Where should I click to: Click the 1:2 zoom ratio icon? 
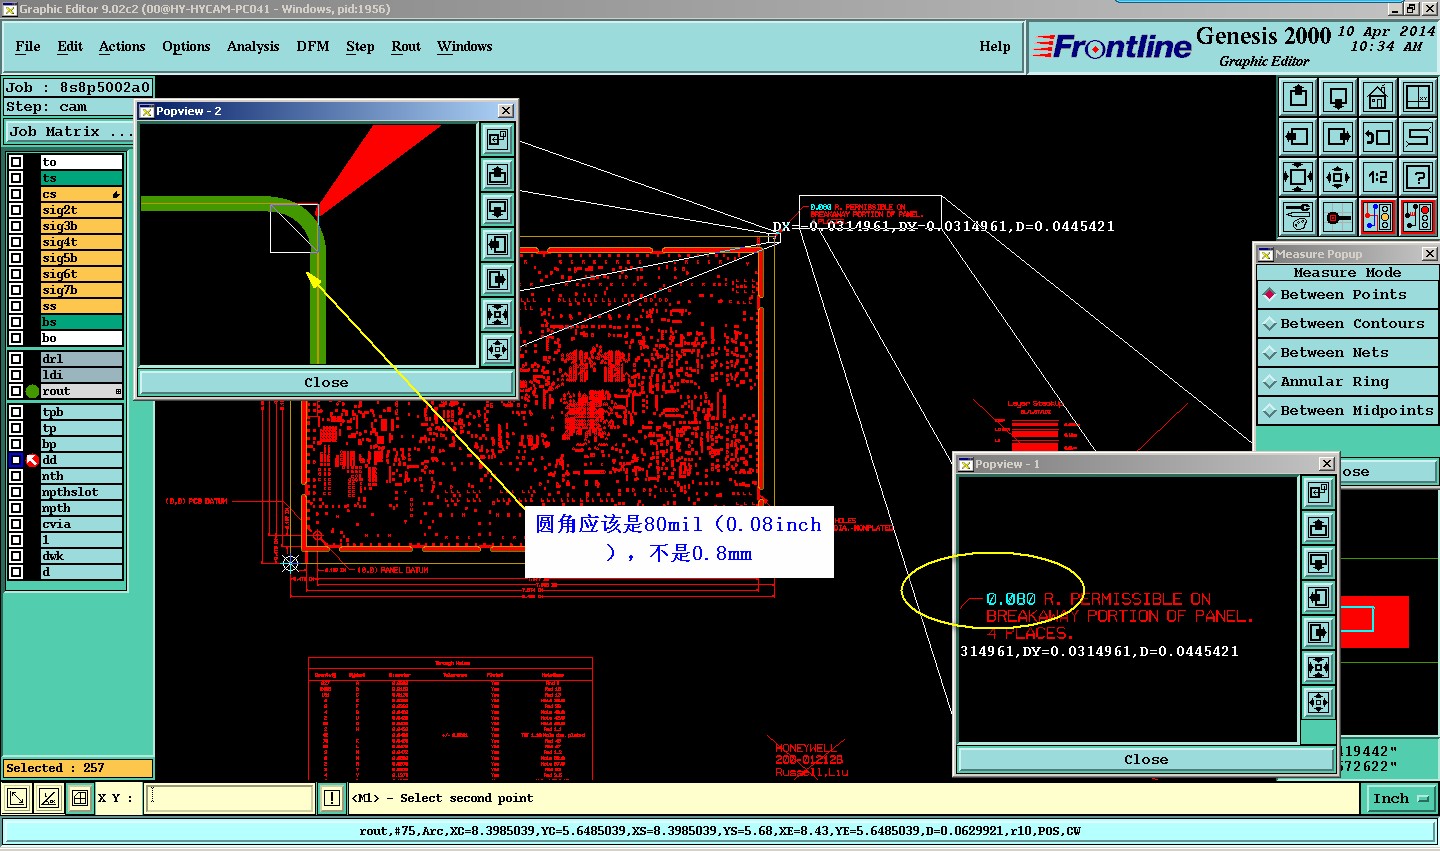pos(1378,177)
